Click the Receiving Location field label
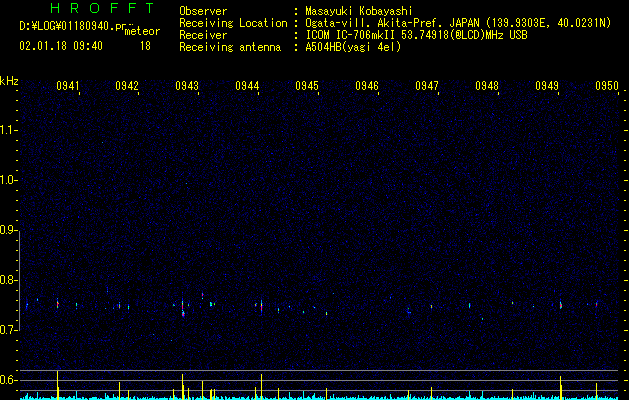The width and height of the screenshot is (629, 400). tap(233, 23)
